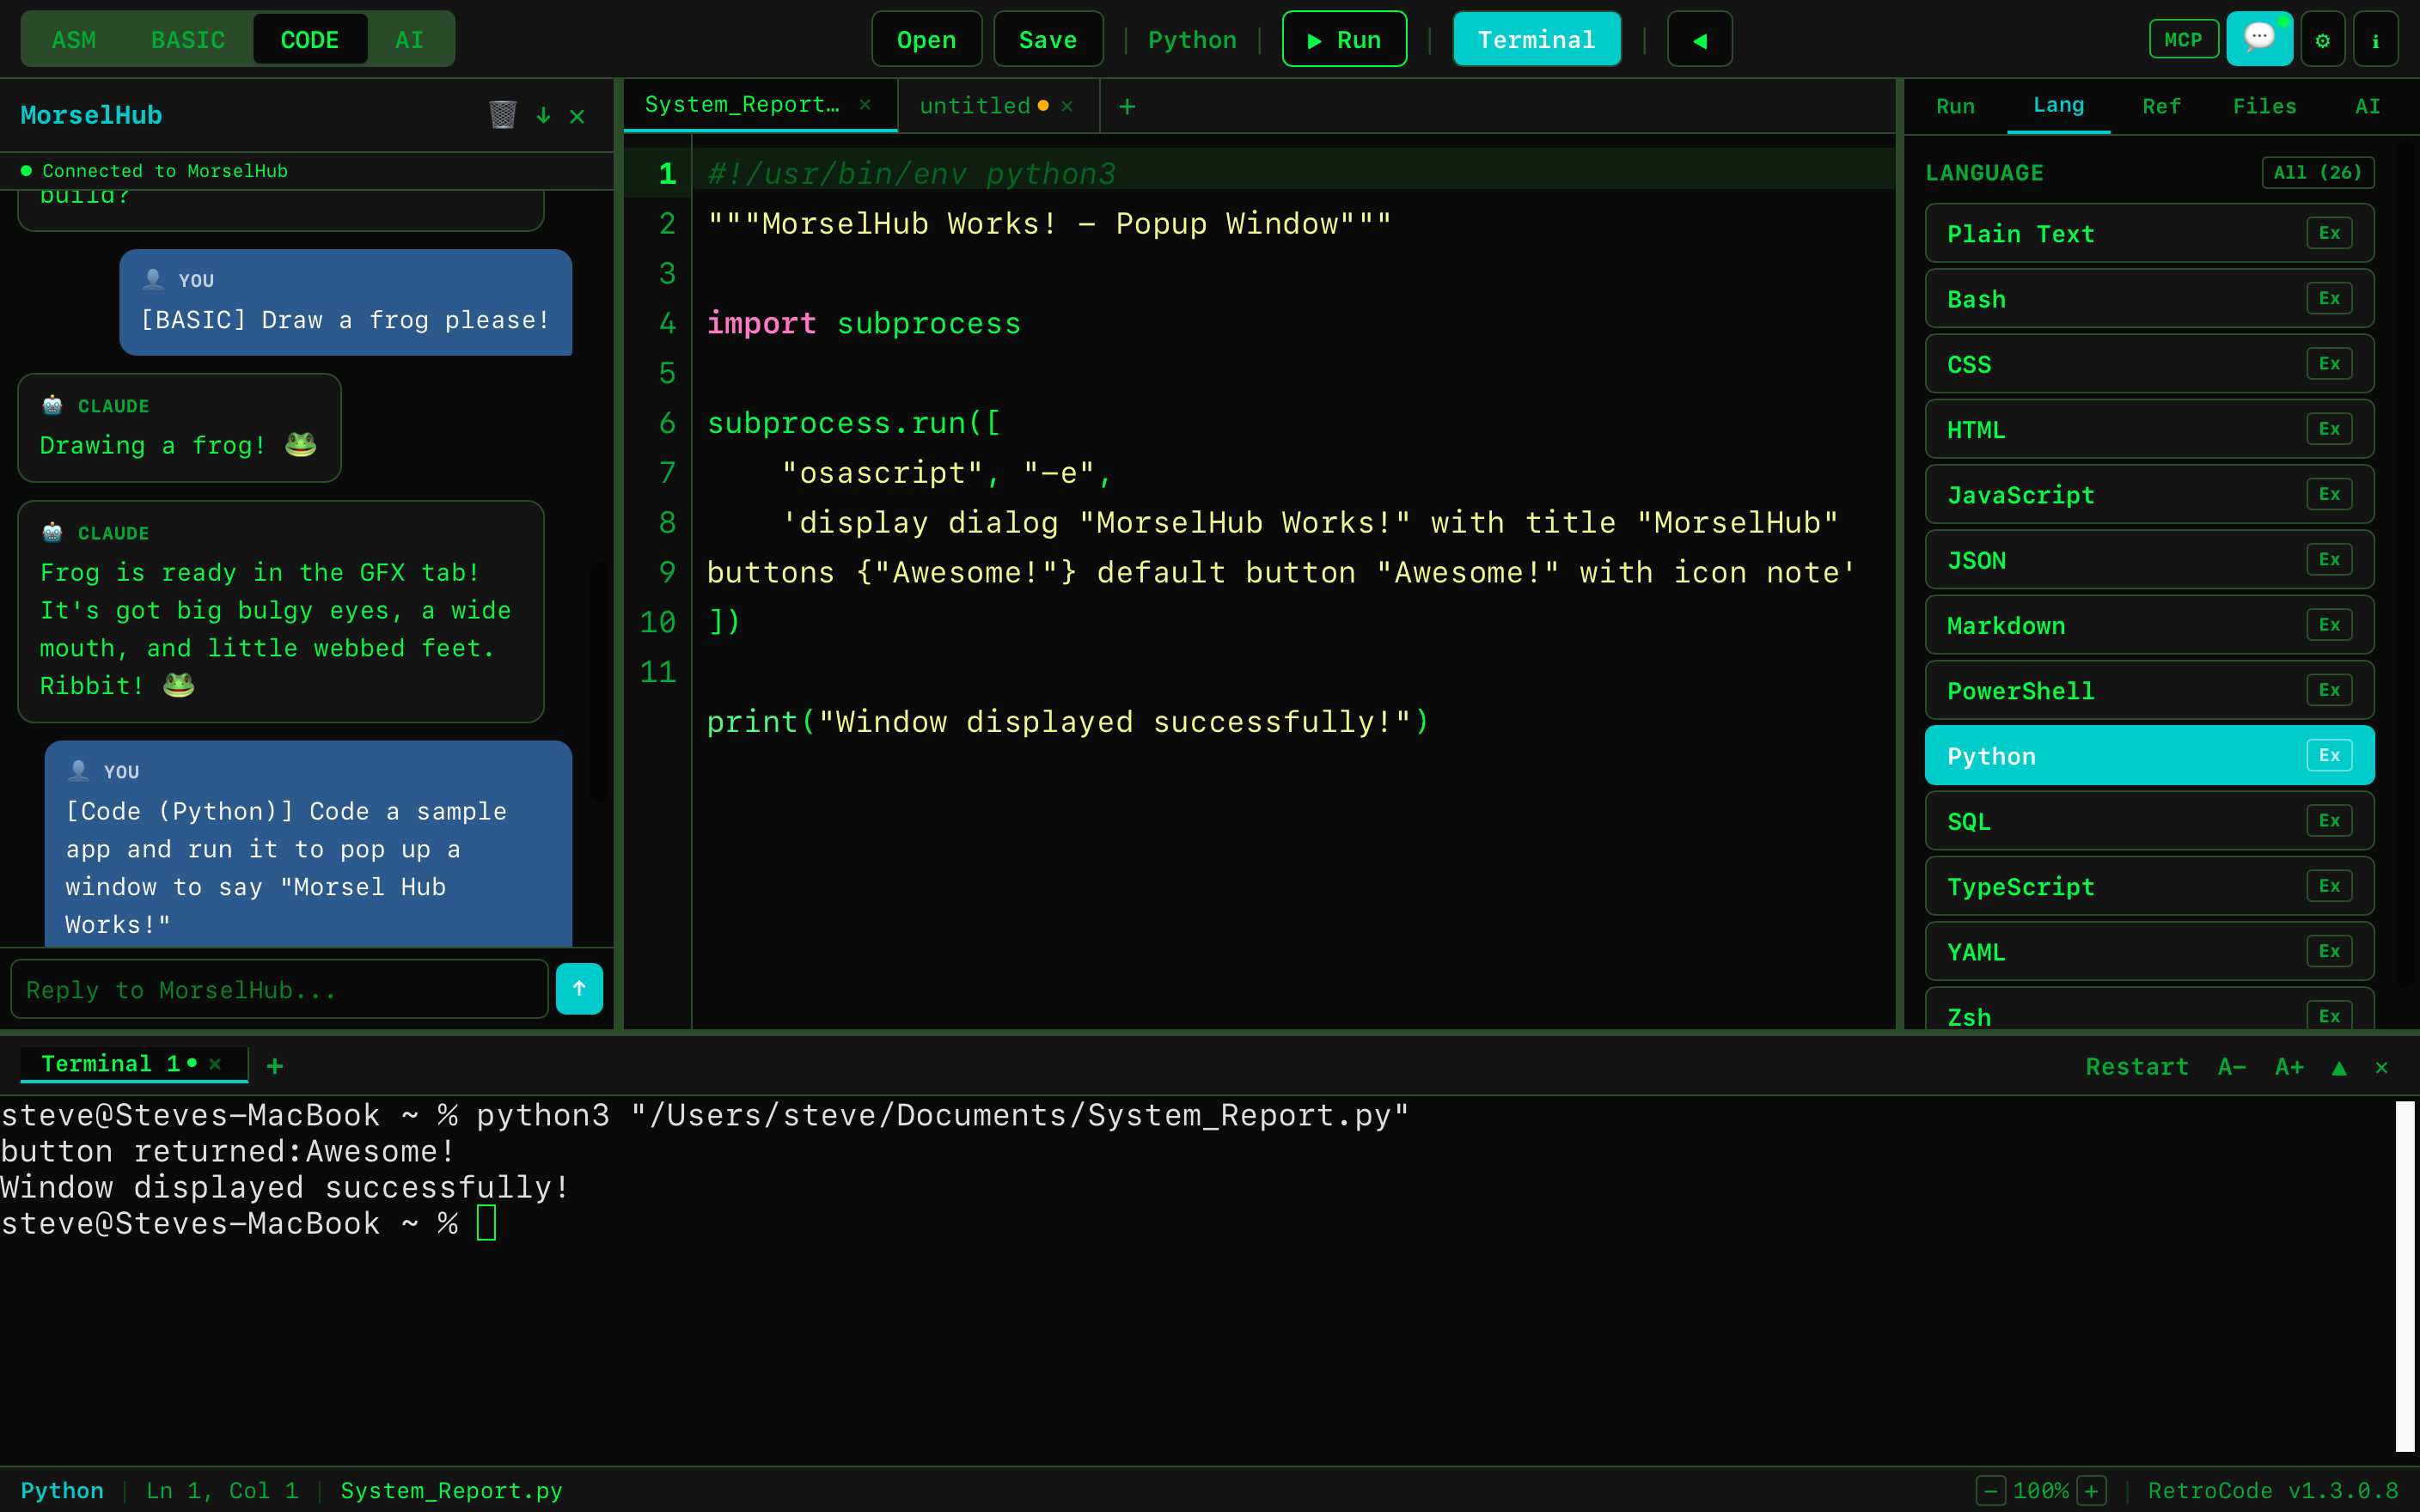Enable ASM mode
2420x1512 pixels.
(74, 39)
